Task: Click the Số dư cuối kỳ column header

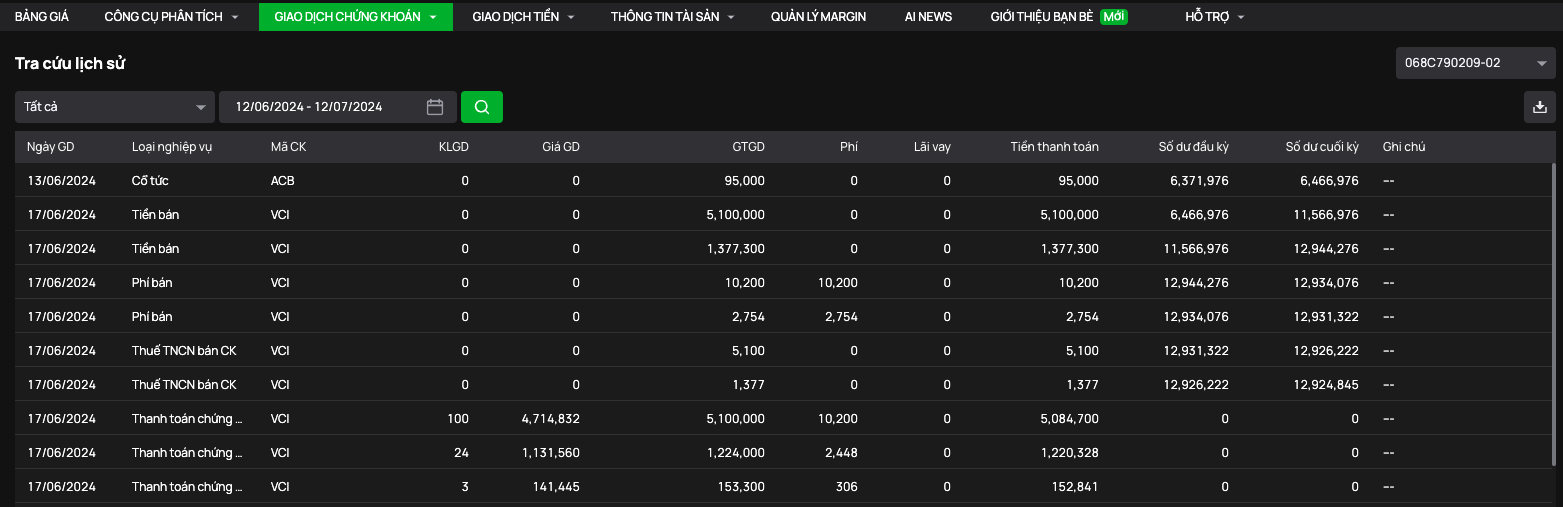Action: (x=1322, y=147)
